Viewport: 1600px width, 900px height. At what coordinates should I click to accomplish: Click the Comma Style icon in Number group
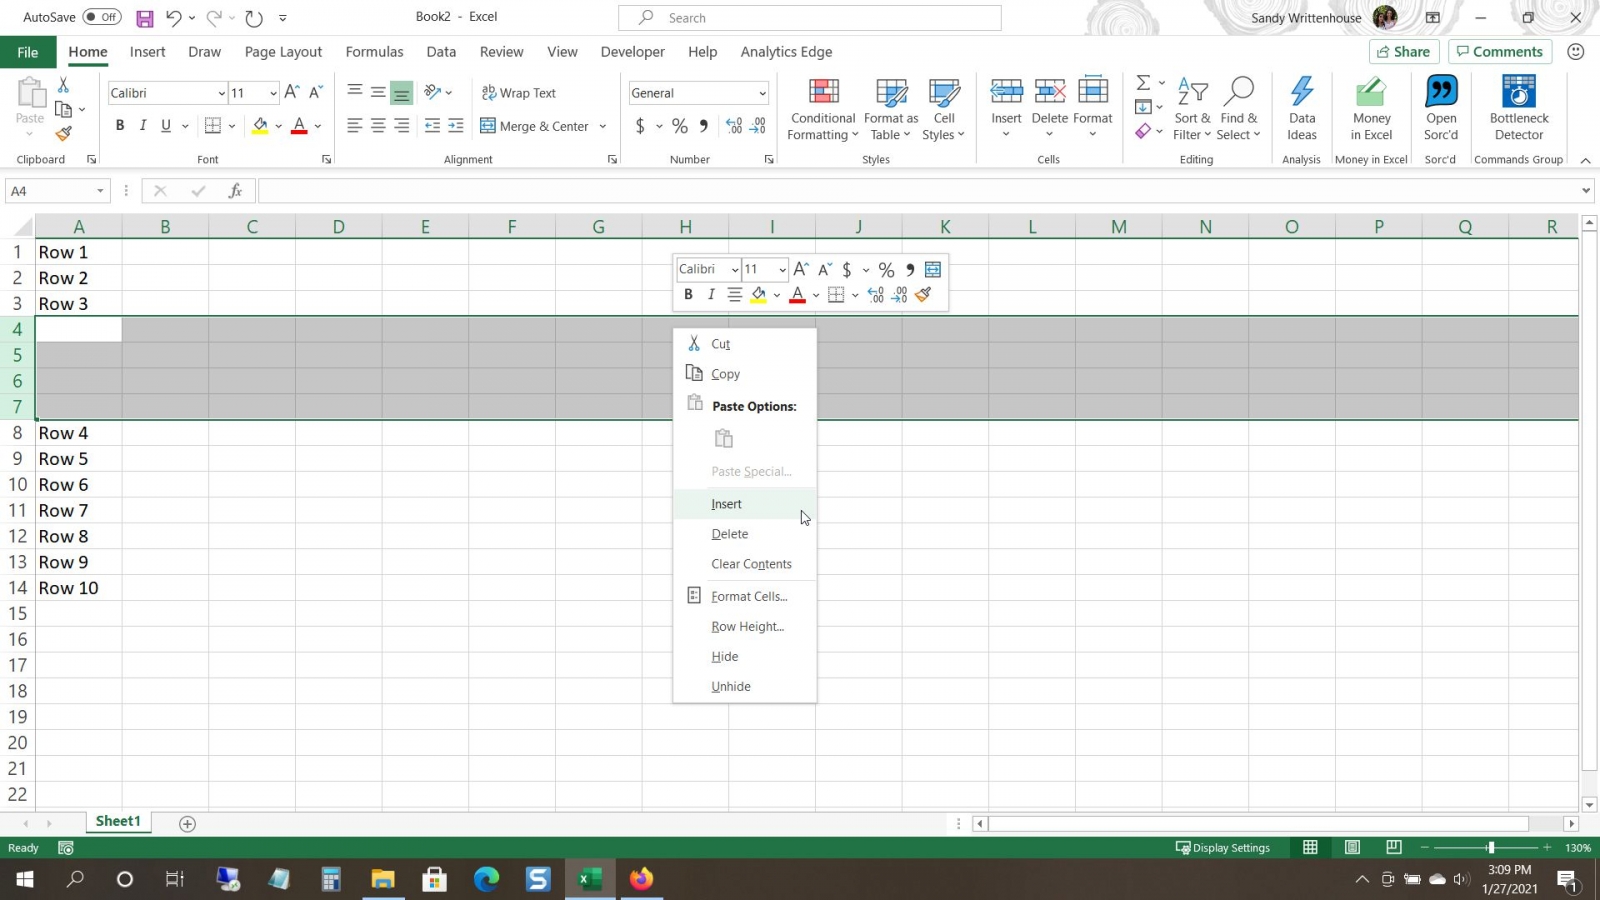tap(704, 126)
